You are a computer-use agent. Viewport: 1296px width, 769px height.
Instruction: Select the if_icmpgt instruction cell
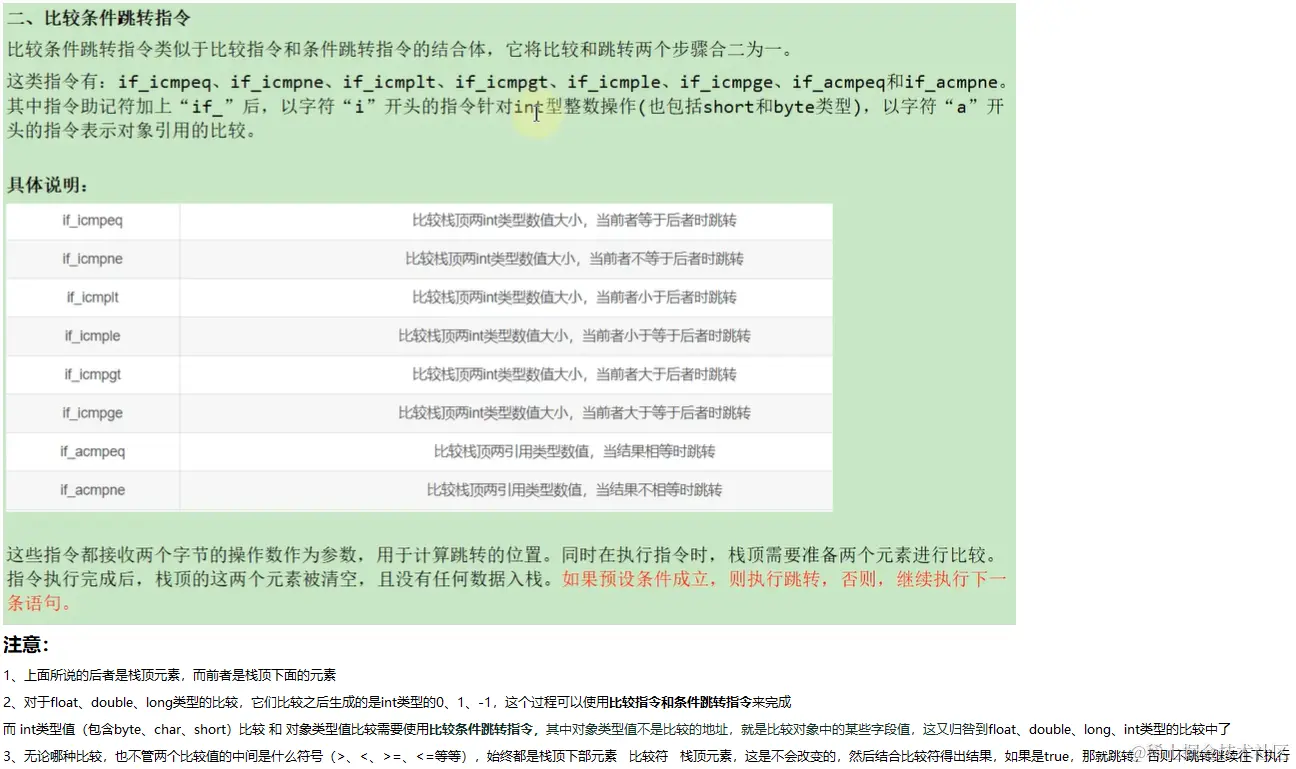tap(92, 374)
